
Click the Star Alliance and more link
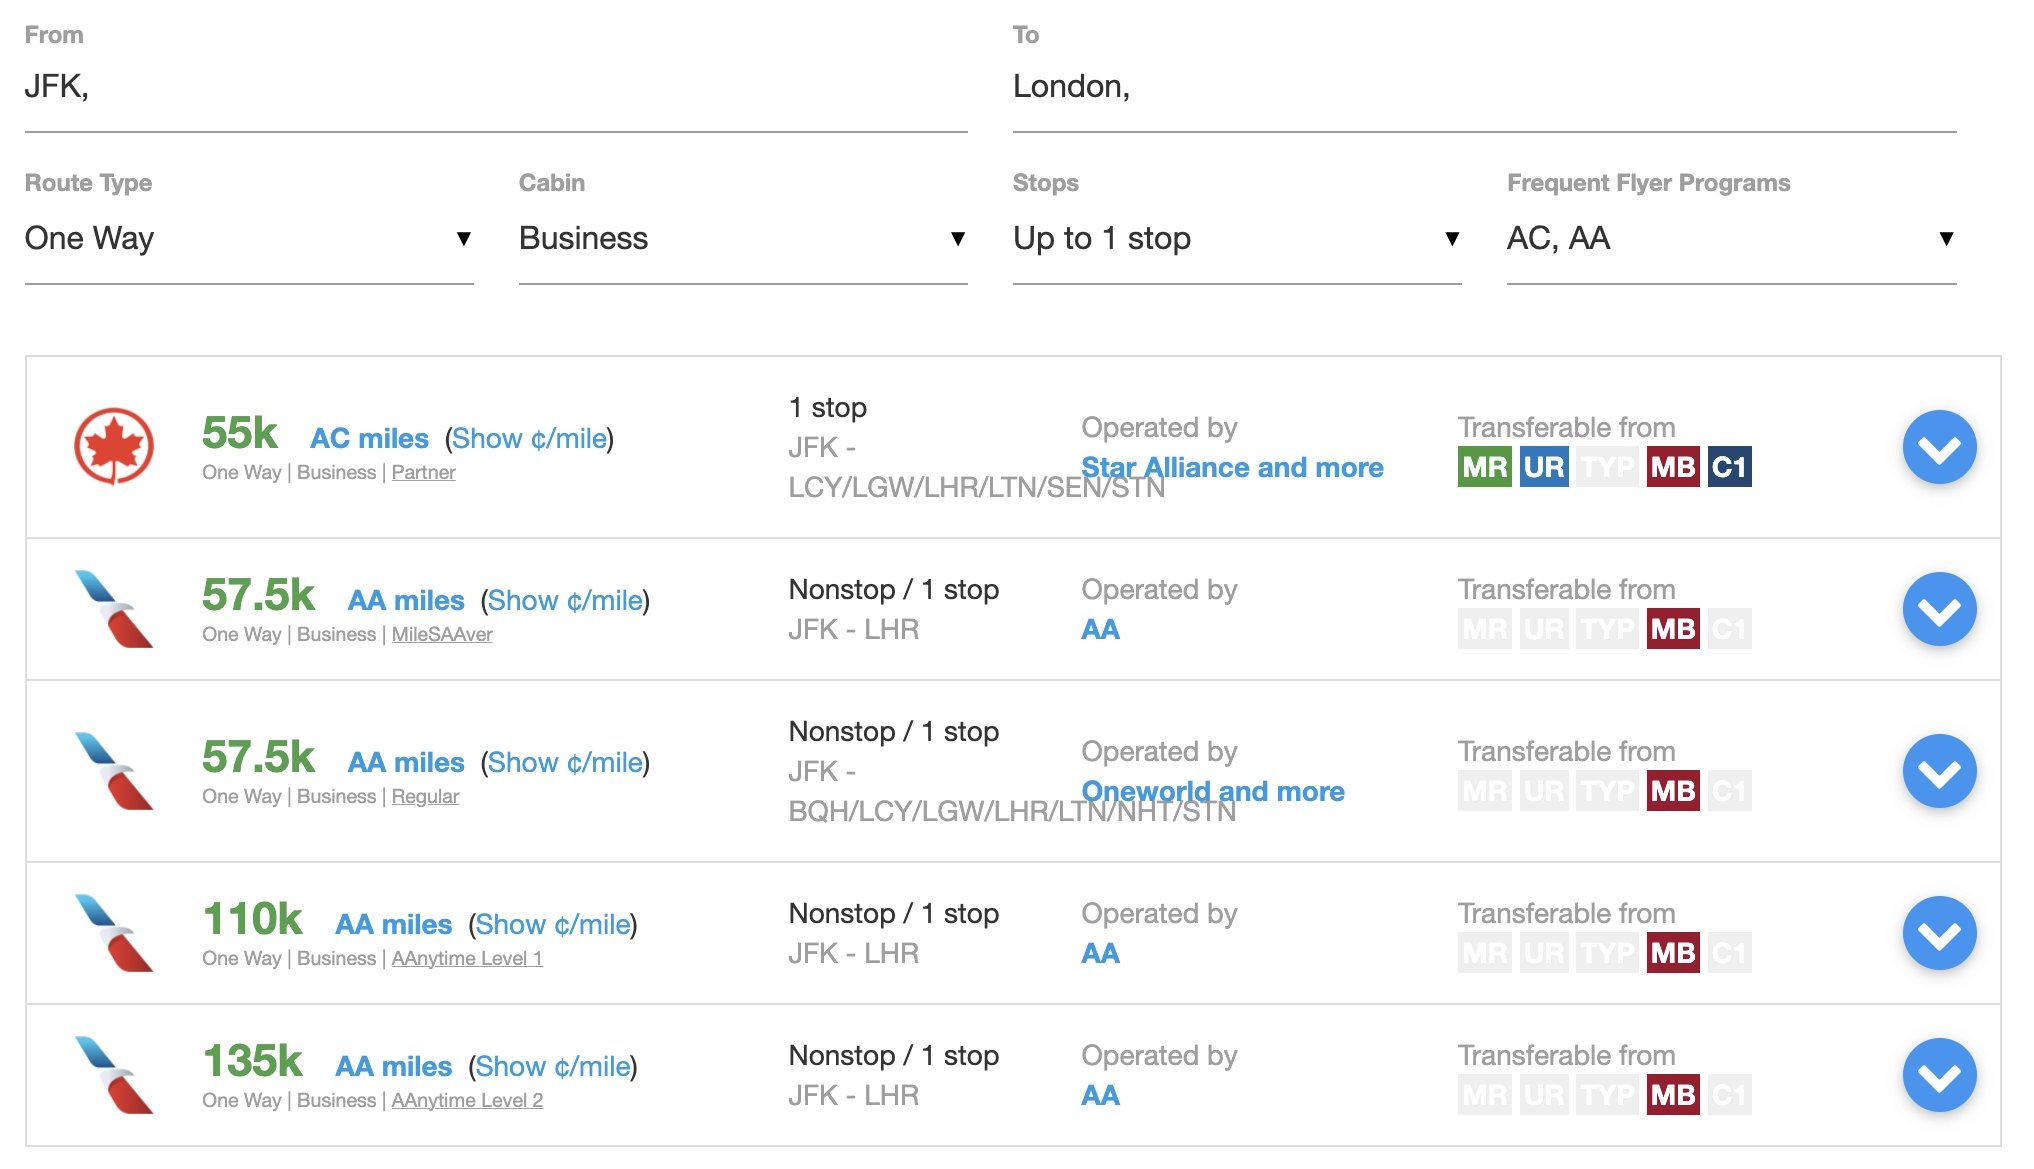[1232, 467]
